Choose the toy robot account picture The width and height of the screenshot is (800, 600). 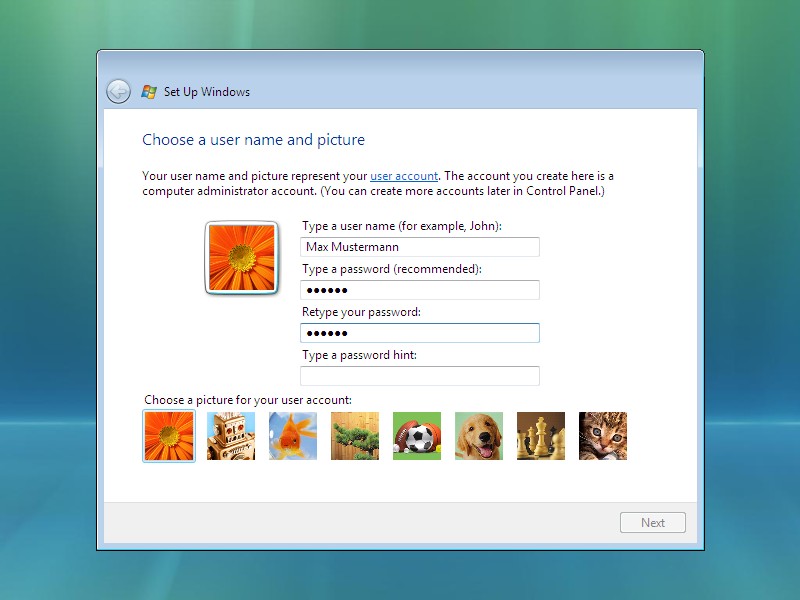[x=231, y=436]
